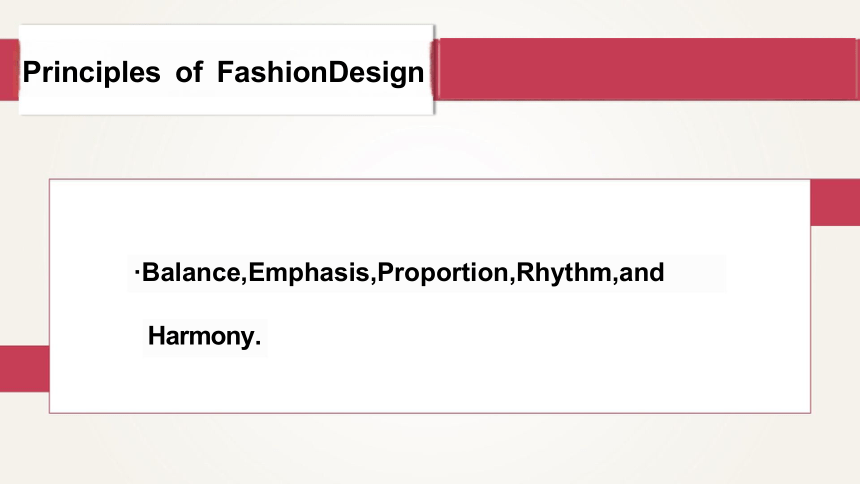Image resolution: width=860 pixels, height=484 pixels.
Task: Click the beige slide background below the content box
Action: [429, 449]
